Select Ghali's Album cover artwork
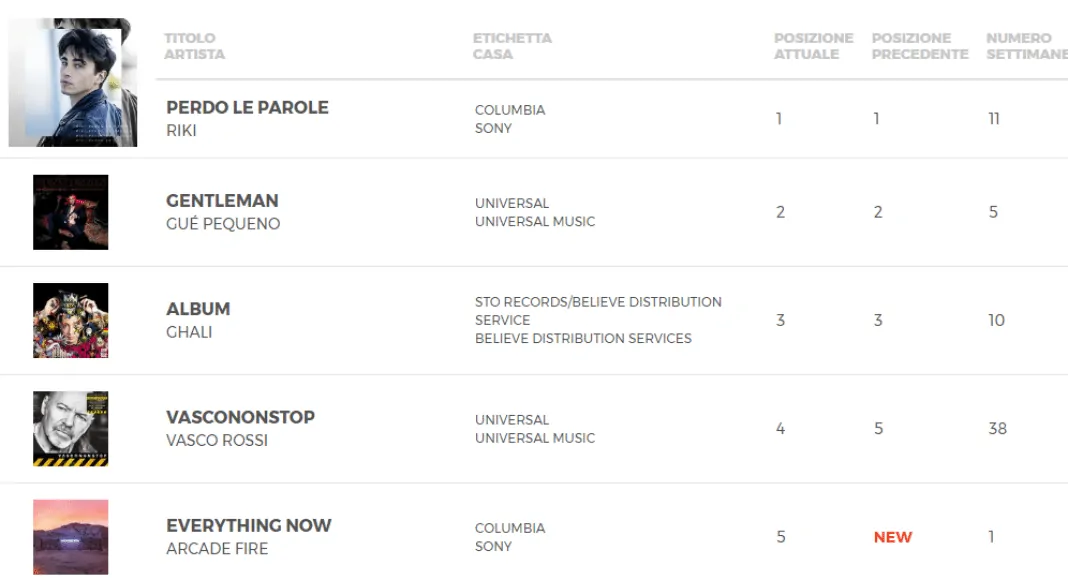 (70, 320)
